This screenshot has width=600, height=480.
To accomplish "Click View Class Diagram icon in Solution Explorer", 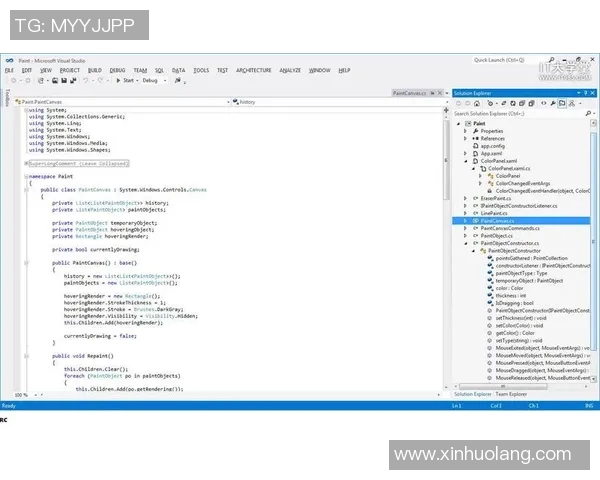I will [572, 103].
